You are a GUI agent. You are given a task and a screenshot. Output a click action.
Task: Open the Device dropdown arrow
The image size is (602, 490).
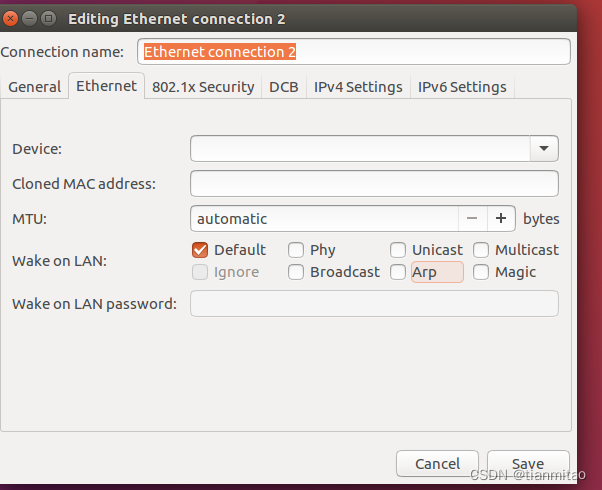coord(544,149)
